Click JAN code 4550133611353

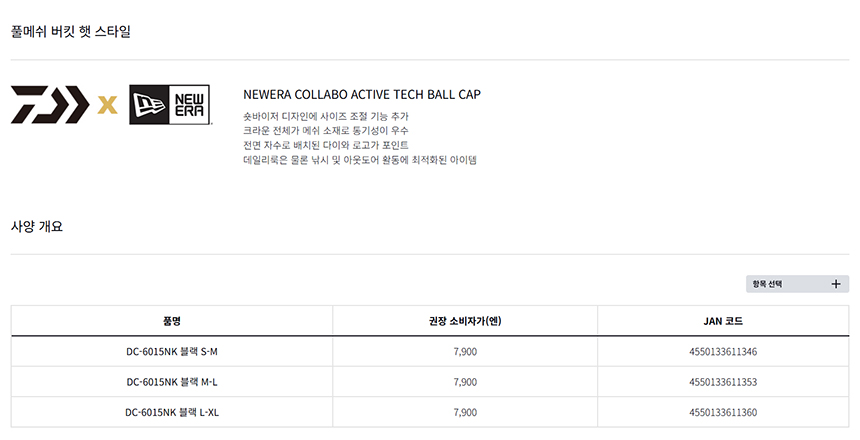(x=722, y=382)
